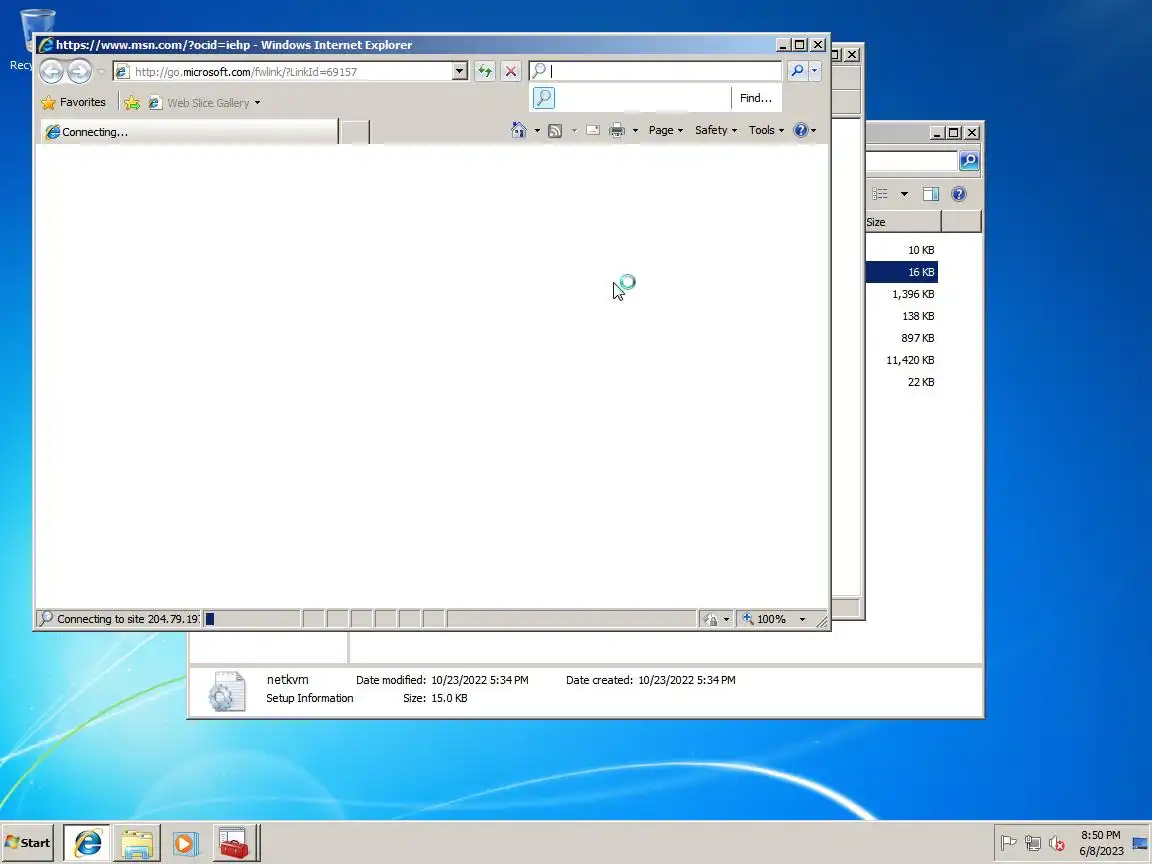Click the Help question mark icon in IE
The height and width of the screenshot is (864, 1152).
pyautogui.click(x=801, y=130)
